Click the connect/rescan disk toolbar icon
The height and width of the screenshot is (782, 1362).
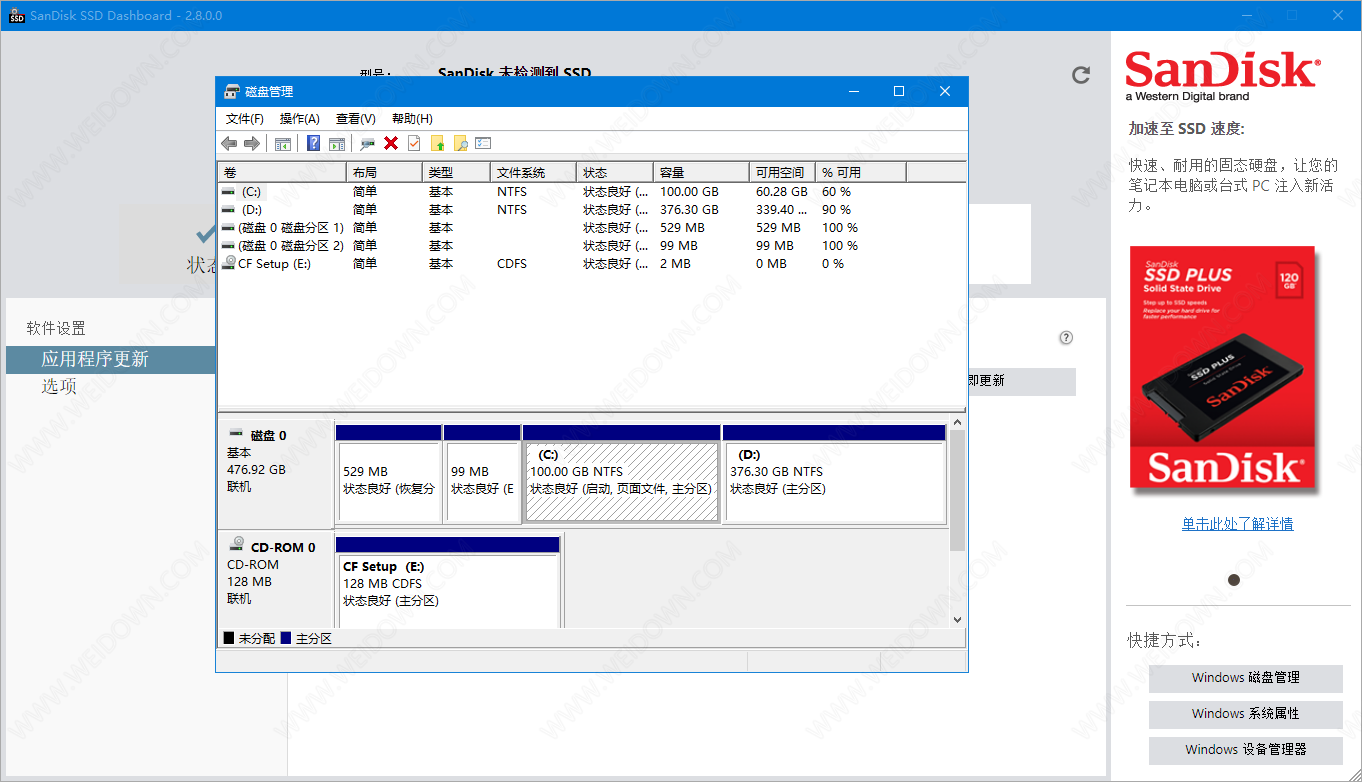pyautogui.click(x=367, y=143)
